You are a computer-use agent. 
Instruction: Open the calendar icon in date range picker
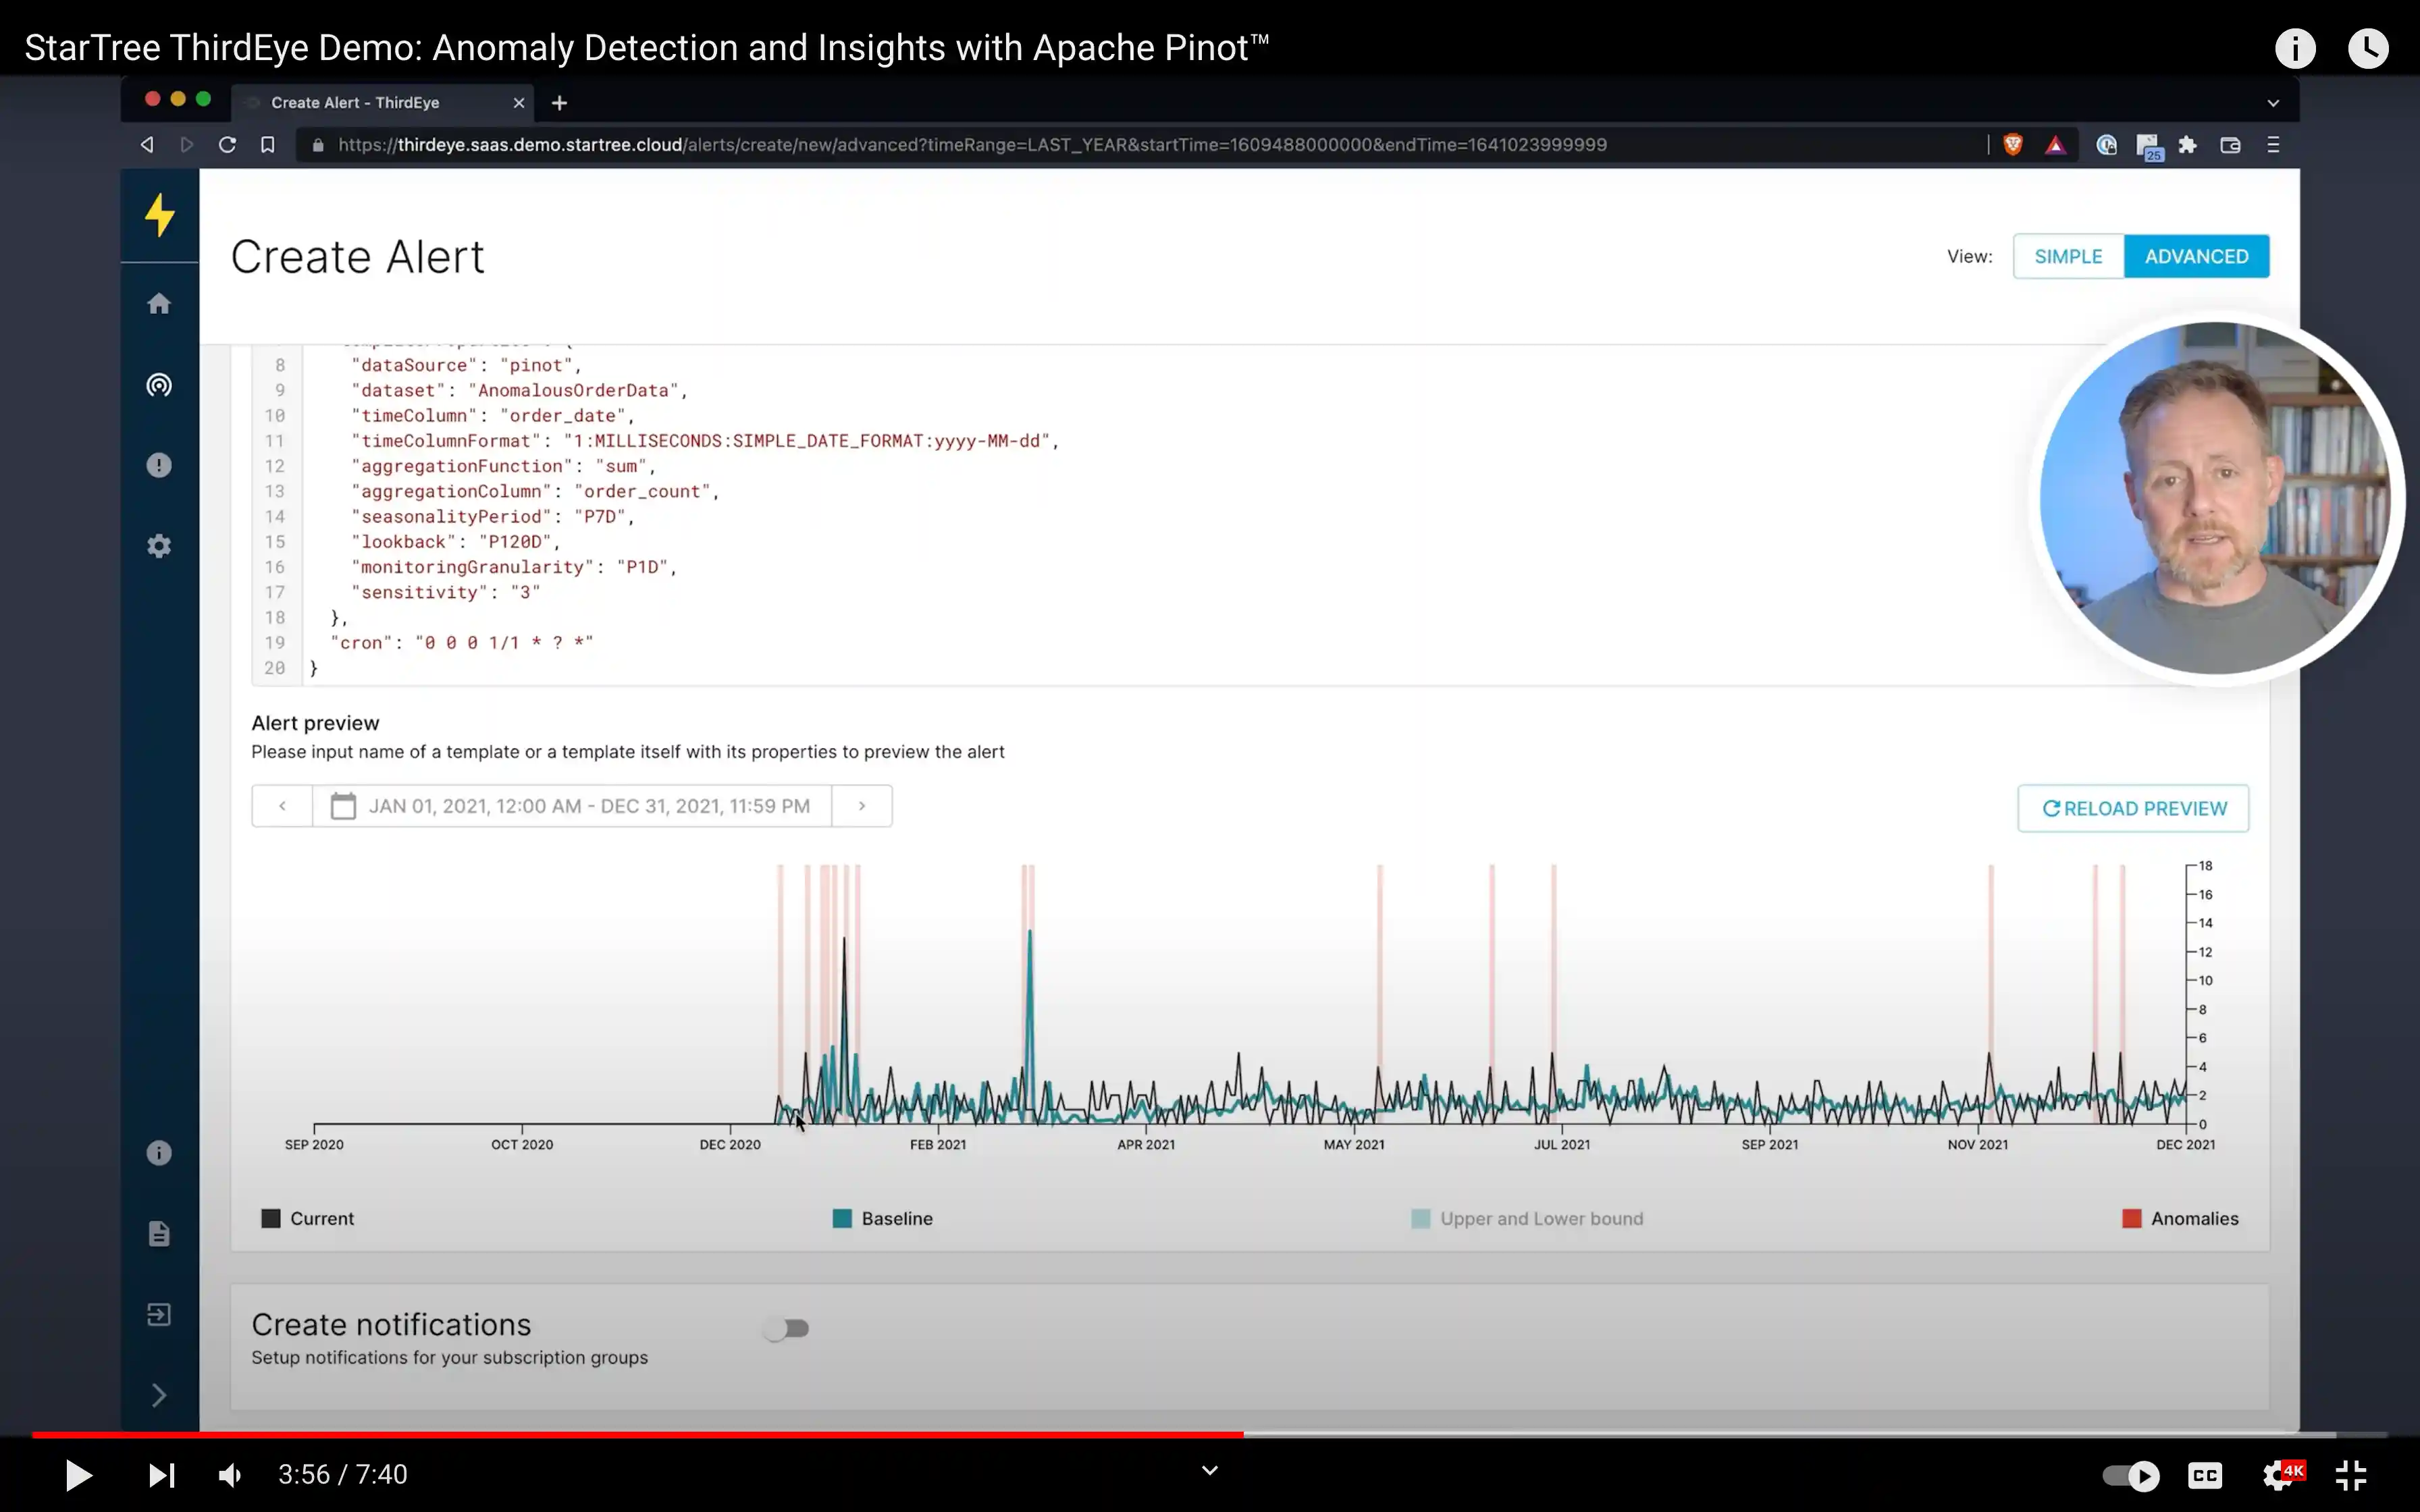tap(343, 805)
